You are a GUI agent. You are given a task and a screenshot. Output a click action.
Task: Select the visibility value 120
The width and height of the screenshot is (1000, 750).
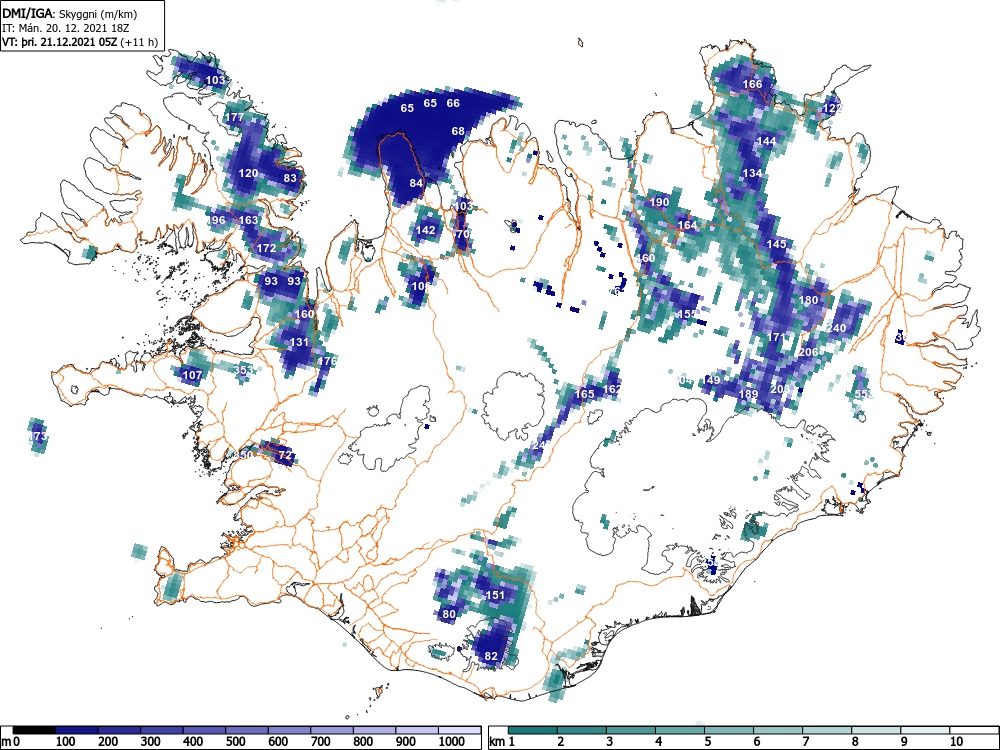click(x=248, y=173)
